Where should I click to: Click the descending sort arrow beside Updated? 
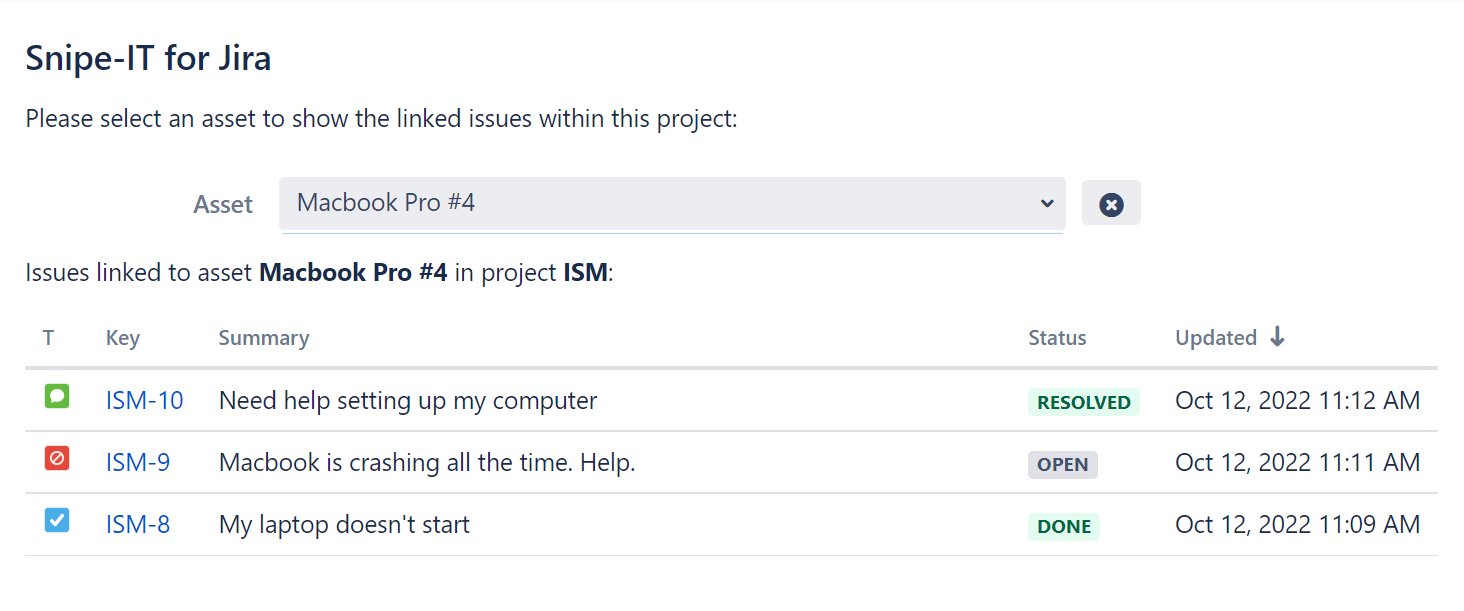tap(1277, 337)
